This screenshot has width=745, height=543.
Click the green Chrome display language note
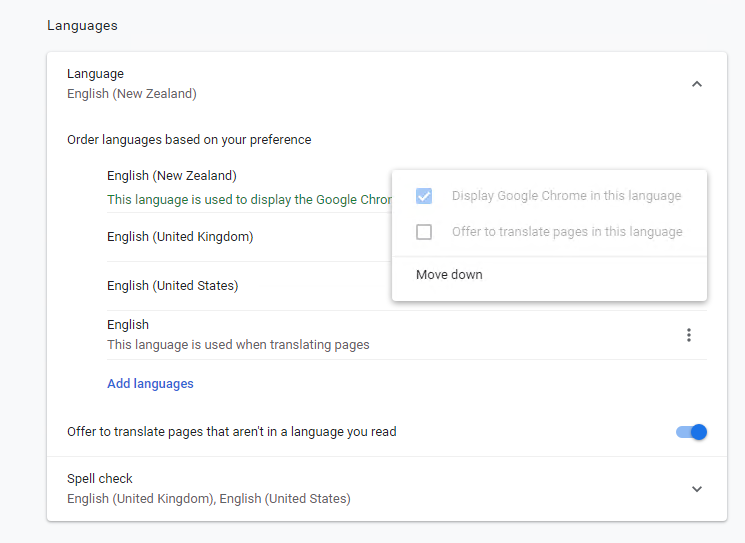click(249, 200)
